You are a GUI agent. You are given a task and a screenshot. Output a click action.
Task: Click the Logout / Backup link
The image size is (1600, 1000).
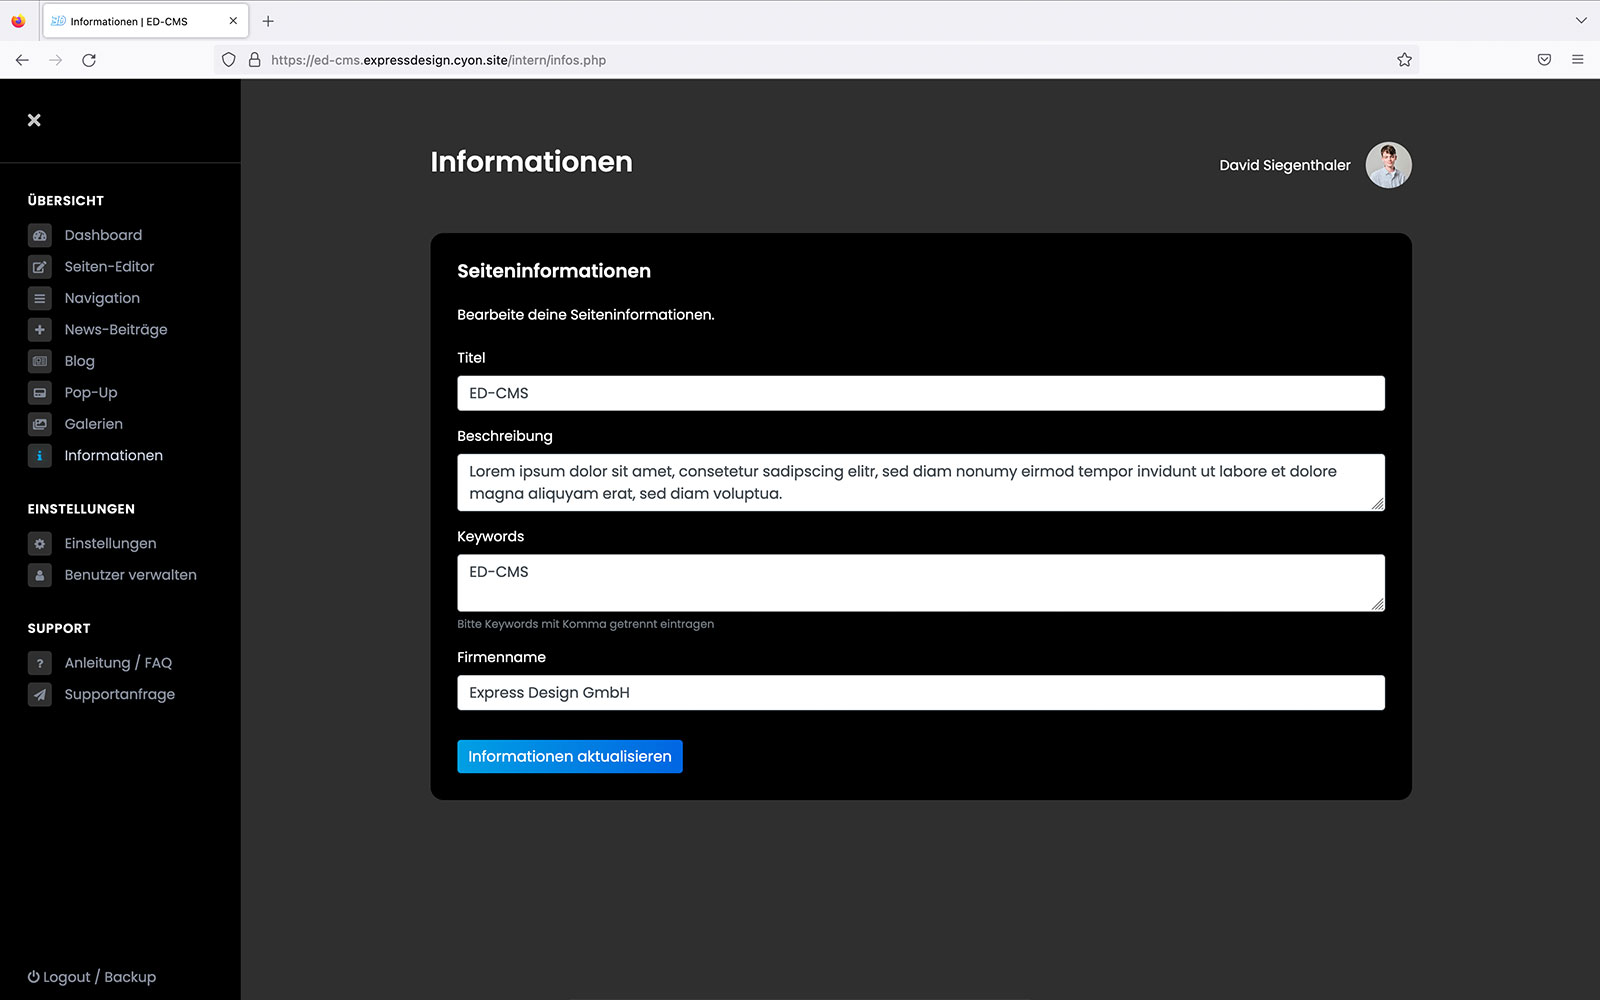click(x=92, y=977)
